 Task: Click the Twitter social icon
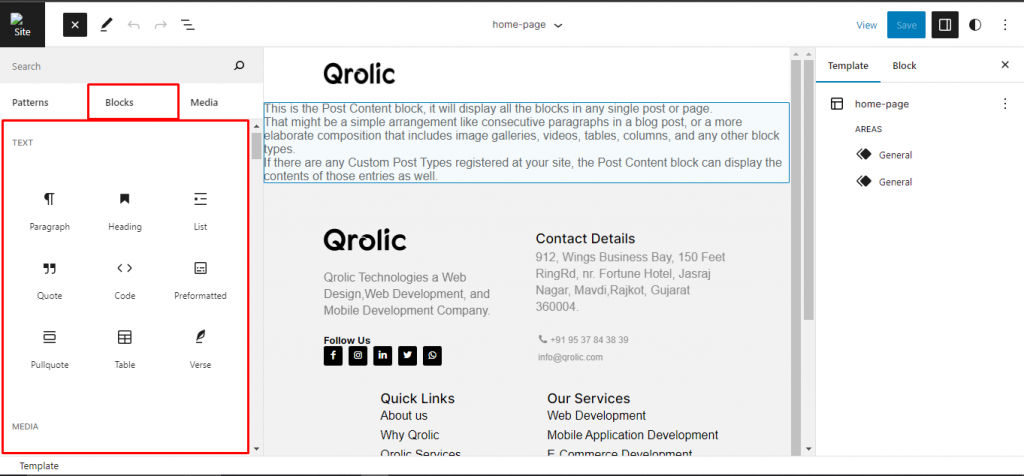click(x=408, y=356)
